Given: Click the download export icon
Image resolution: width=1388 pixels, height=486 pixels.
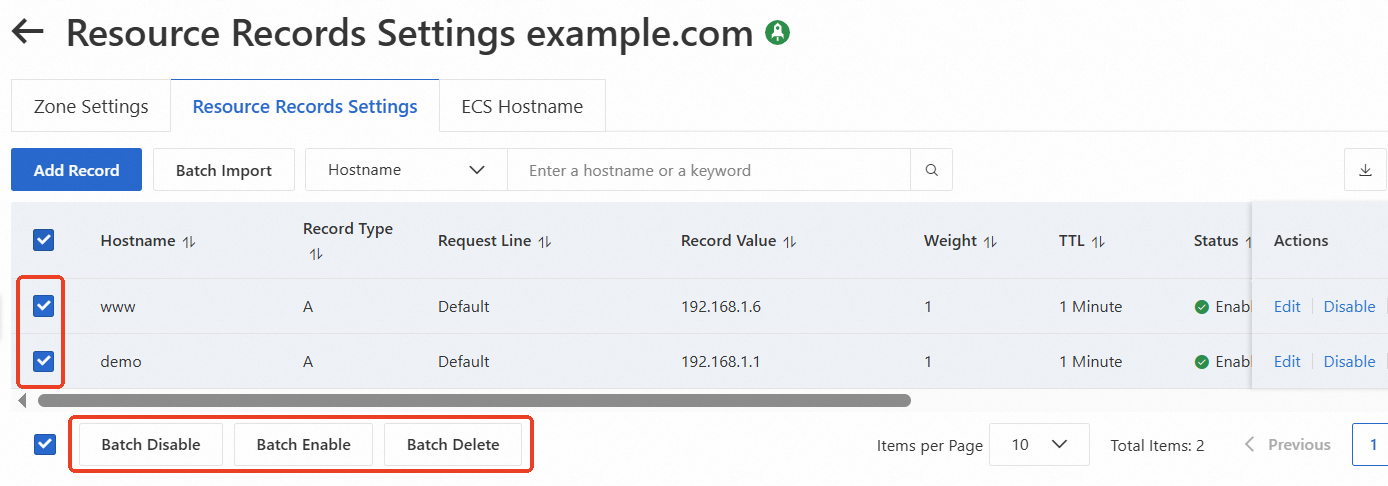Looking at the screenshot, I should click(1365, 170).
